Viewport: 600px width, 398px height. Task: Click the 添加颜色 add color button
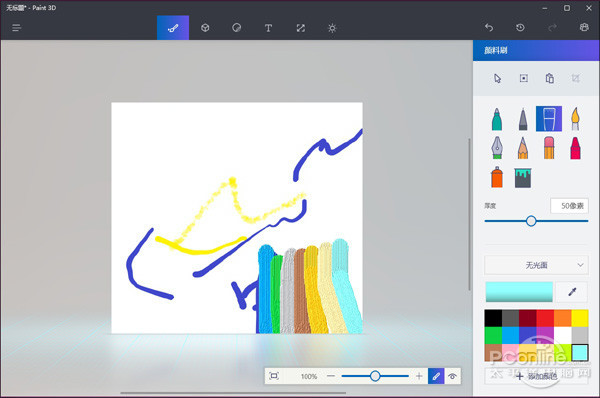click(x=535, y=376)
